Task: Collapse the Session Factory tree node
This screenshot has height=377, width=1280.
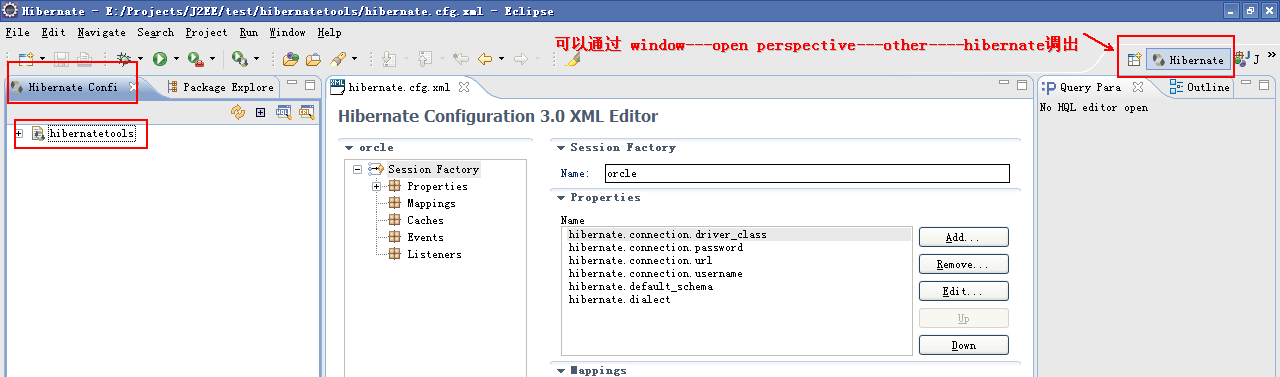Action: click(357, 169)
